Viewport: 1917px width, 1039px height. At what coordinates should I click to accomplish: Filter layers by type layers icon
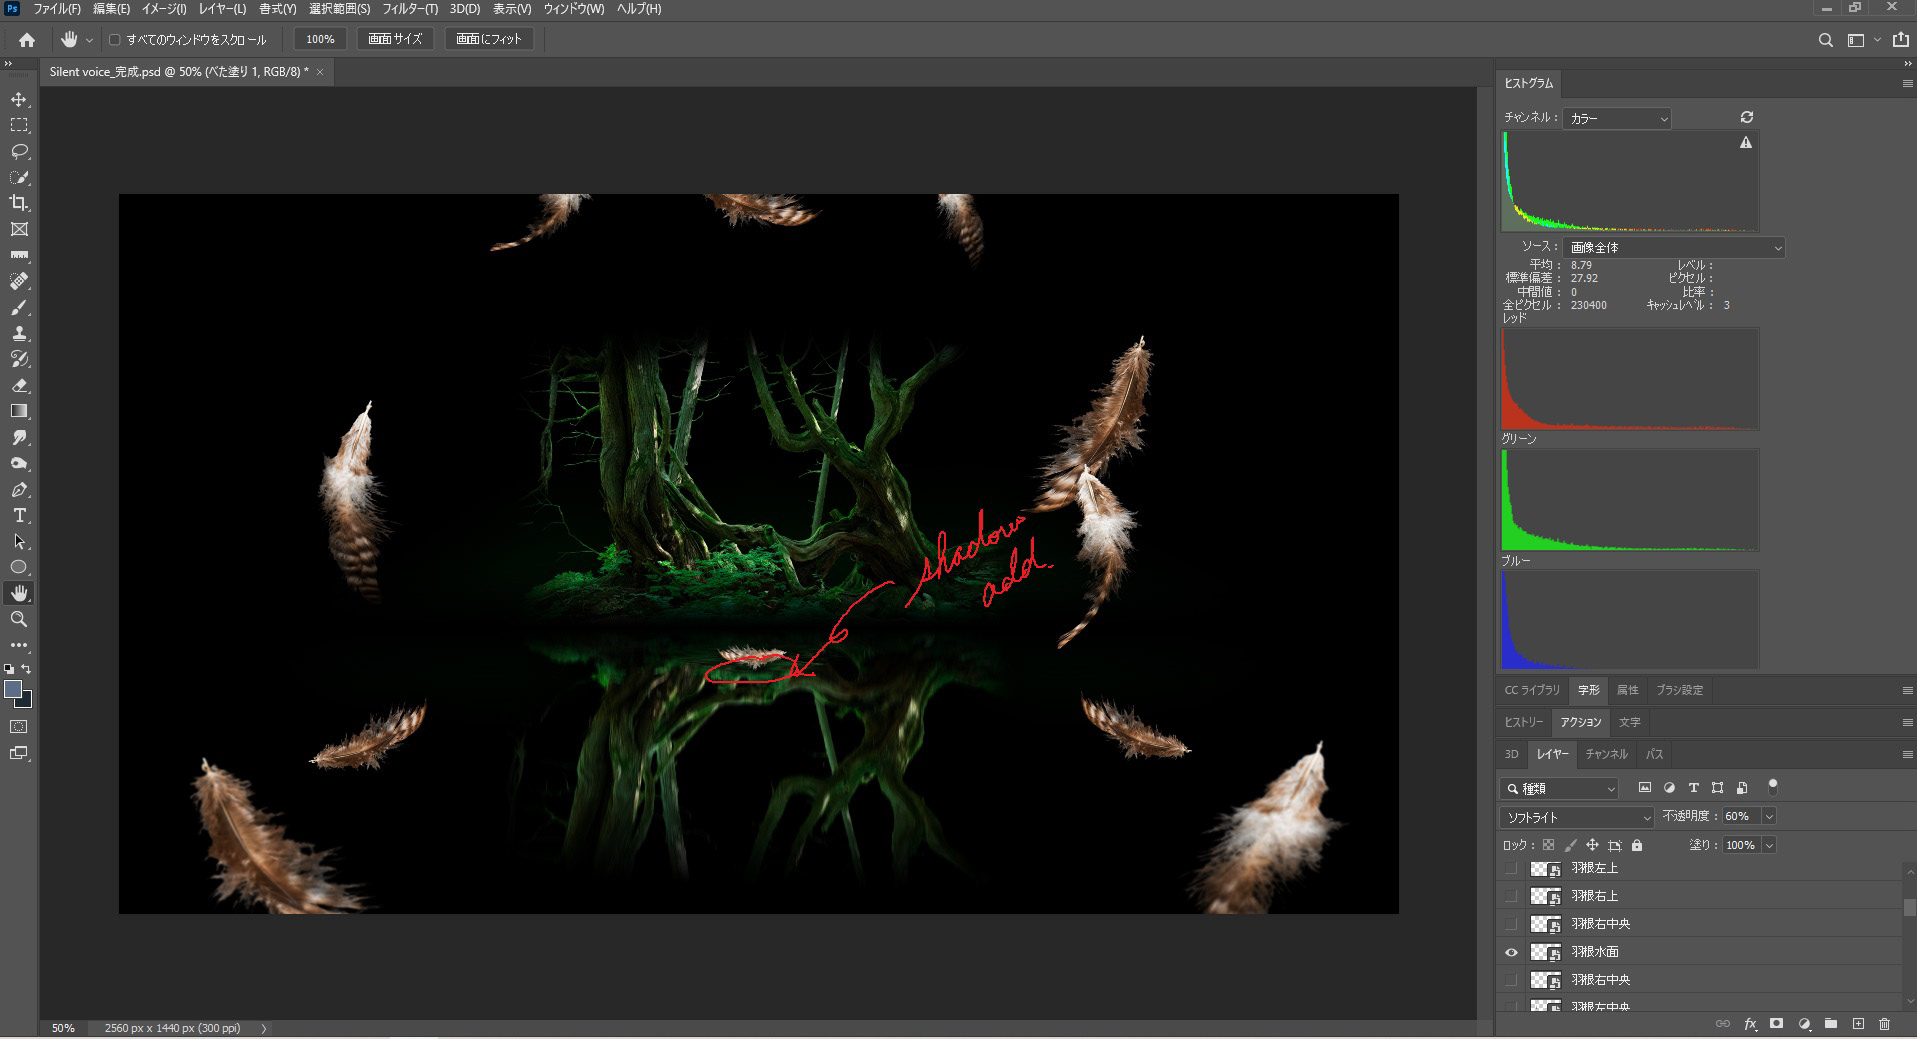pos(1693,788)
